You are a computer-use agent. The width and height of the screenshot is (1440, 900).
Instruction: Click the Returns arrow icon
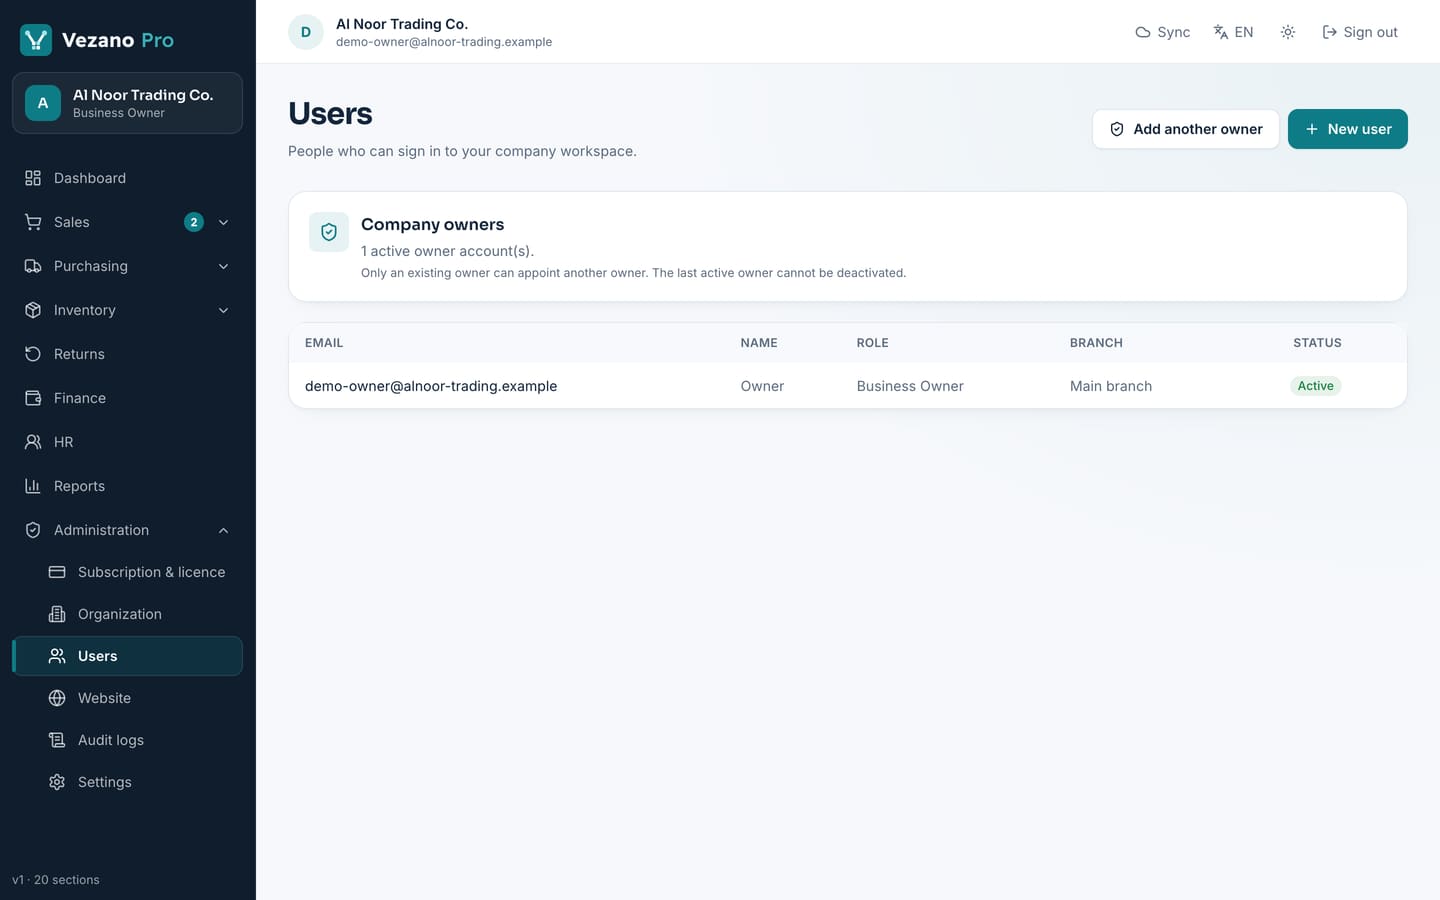(33, 354)
